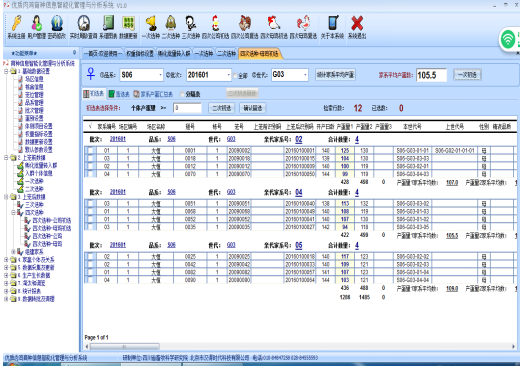The height and width of the screenshot is (369, 520).
Task: Open 用户管理 from the toolbar
Action: (x=37, y=24)
